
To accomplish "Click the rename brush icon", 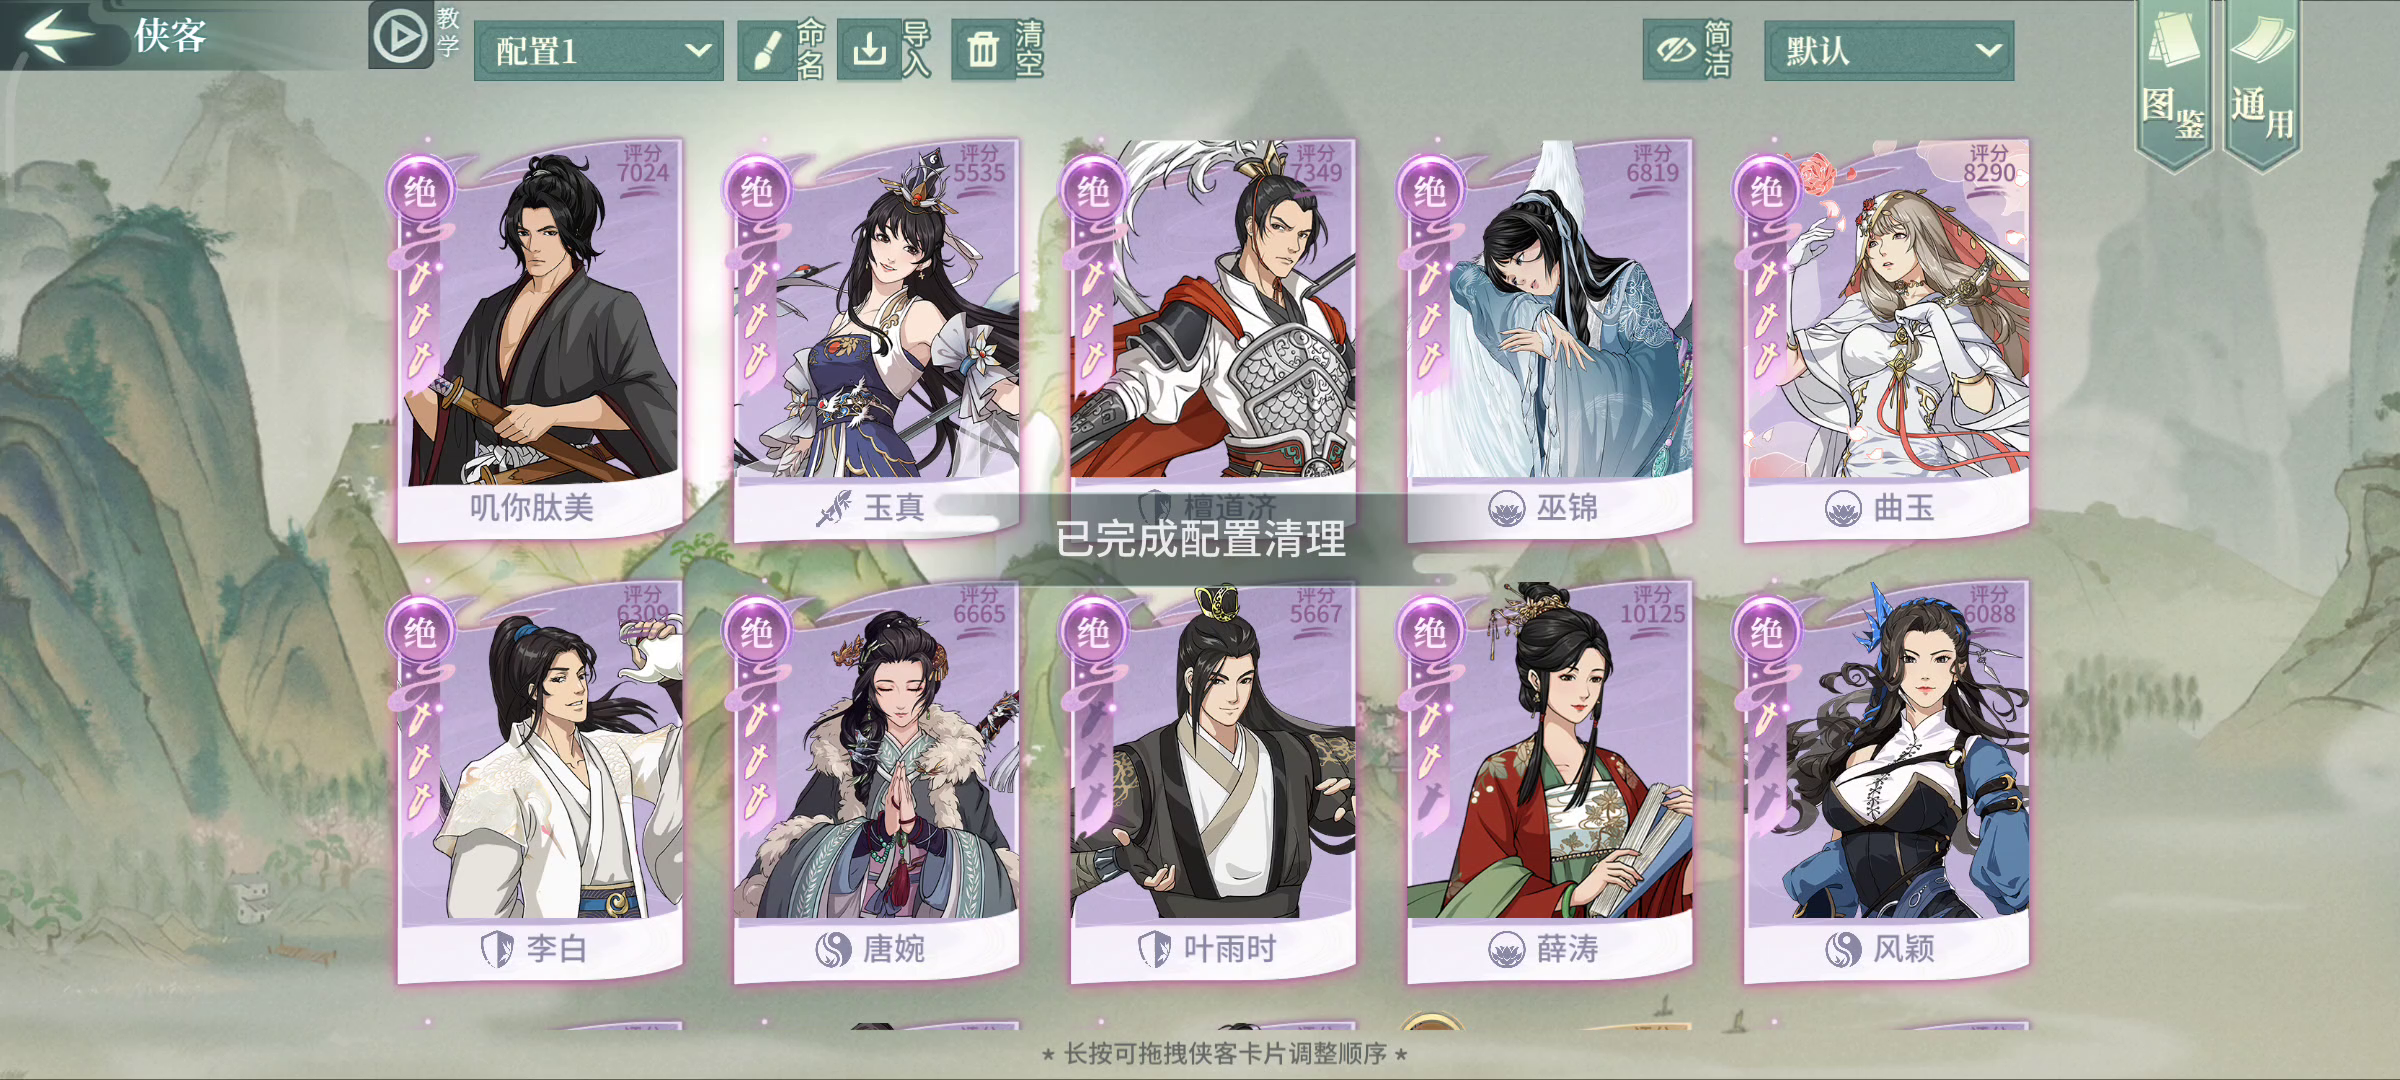I will click(766, 50).
